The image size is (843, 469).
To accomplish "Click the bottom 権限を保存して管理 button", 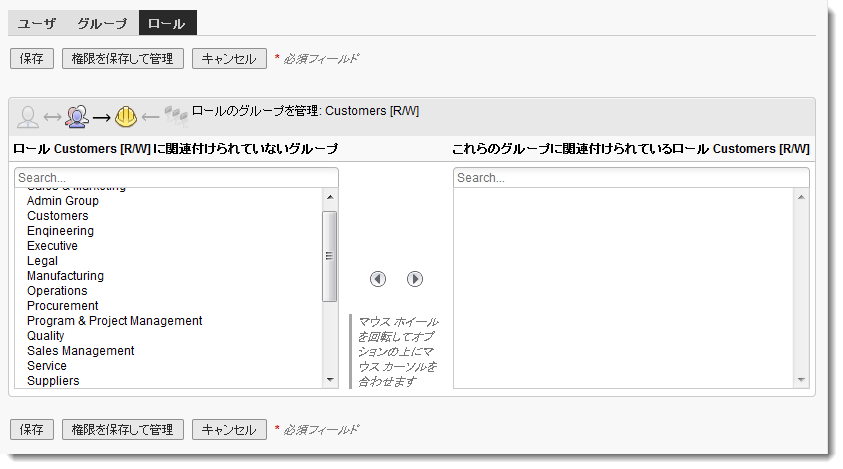I will click(x=123, y=430).
